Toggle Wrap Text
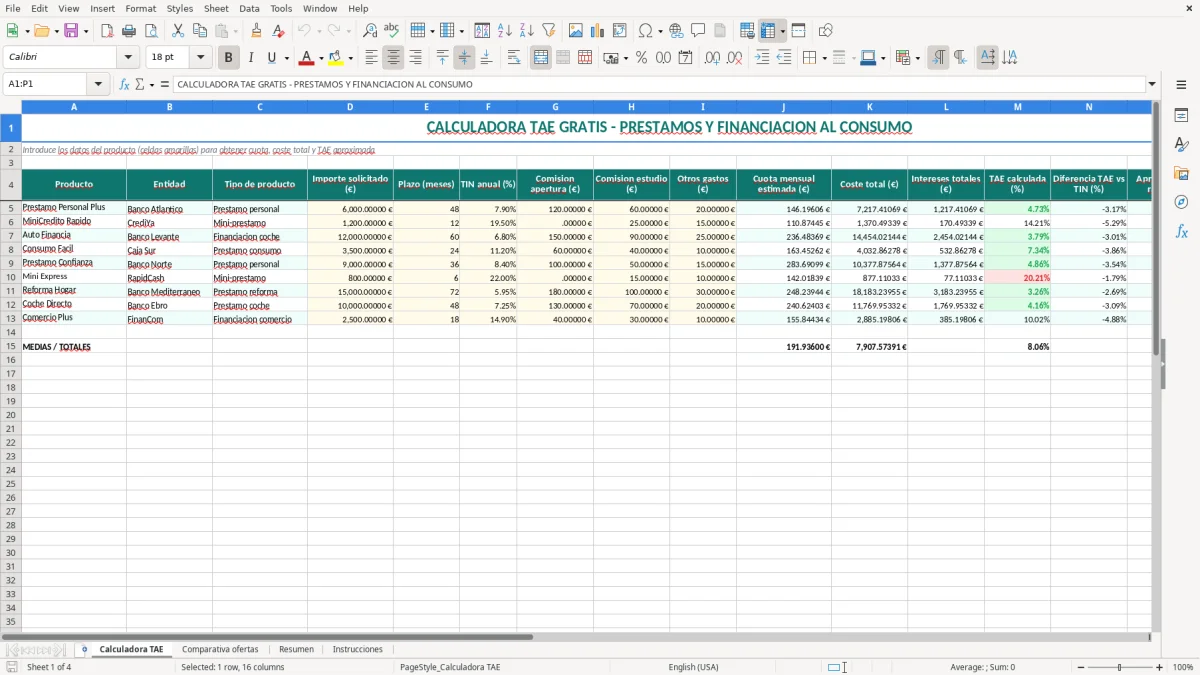The height and width of the screenshot is (675, 1200). pos(514,58)
